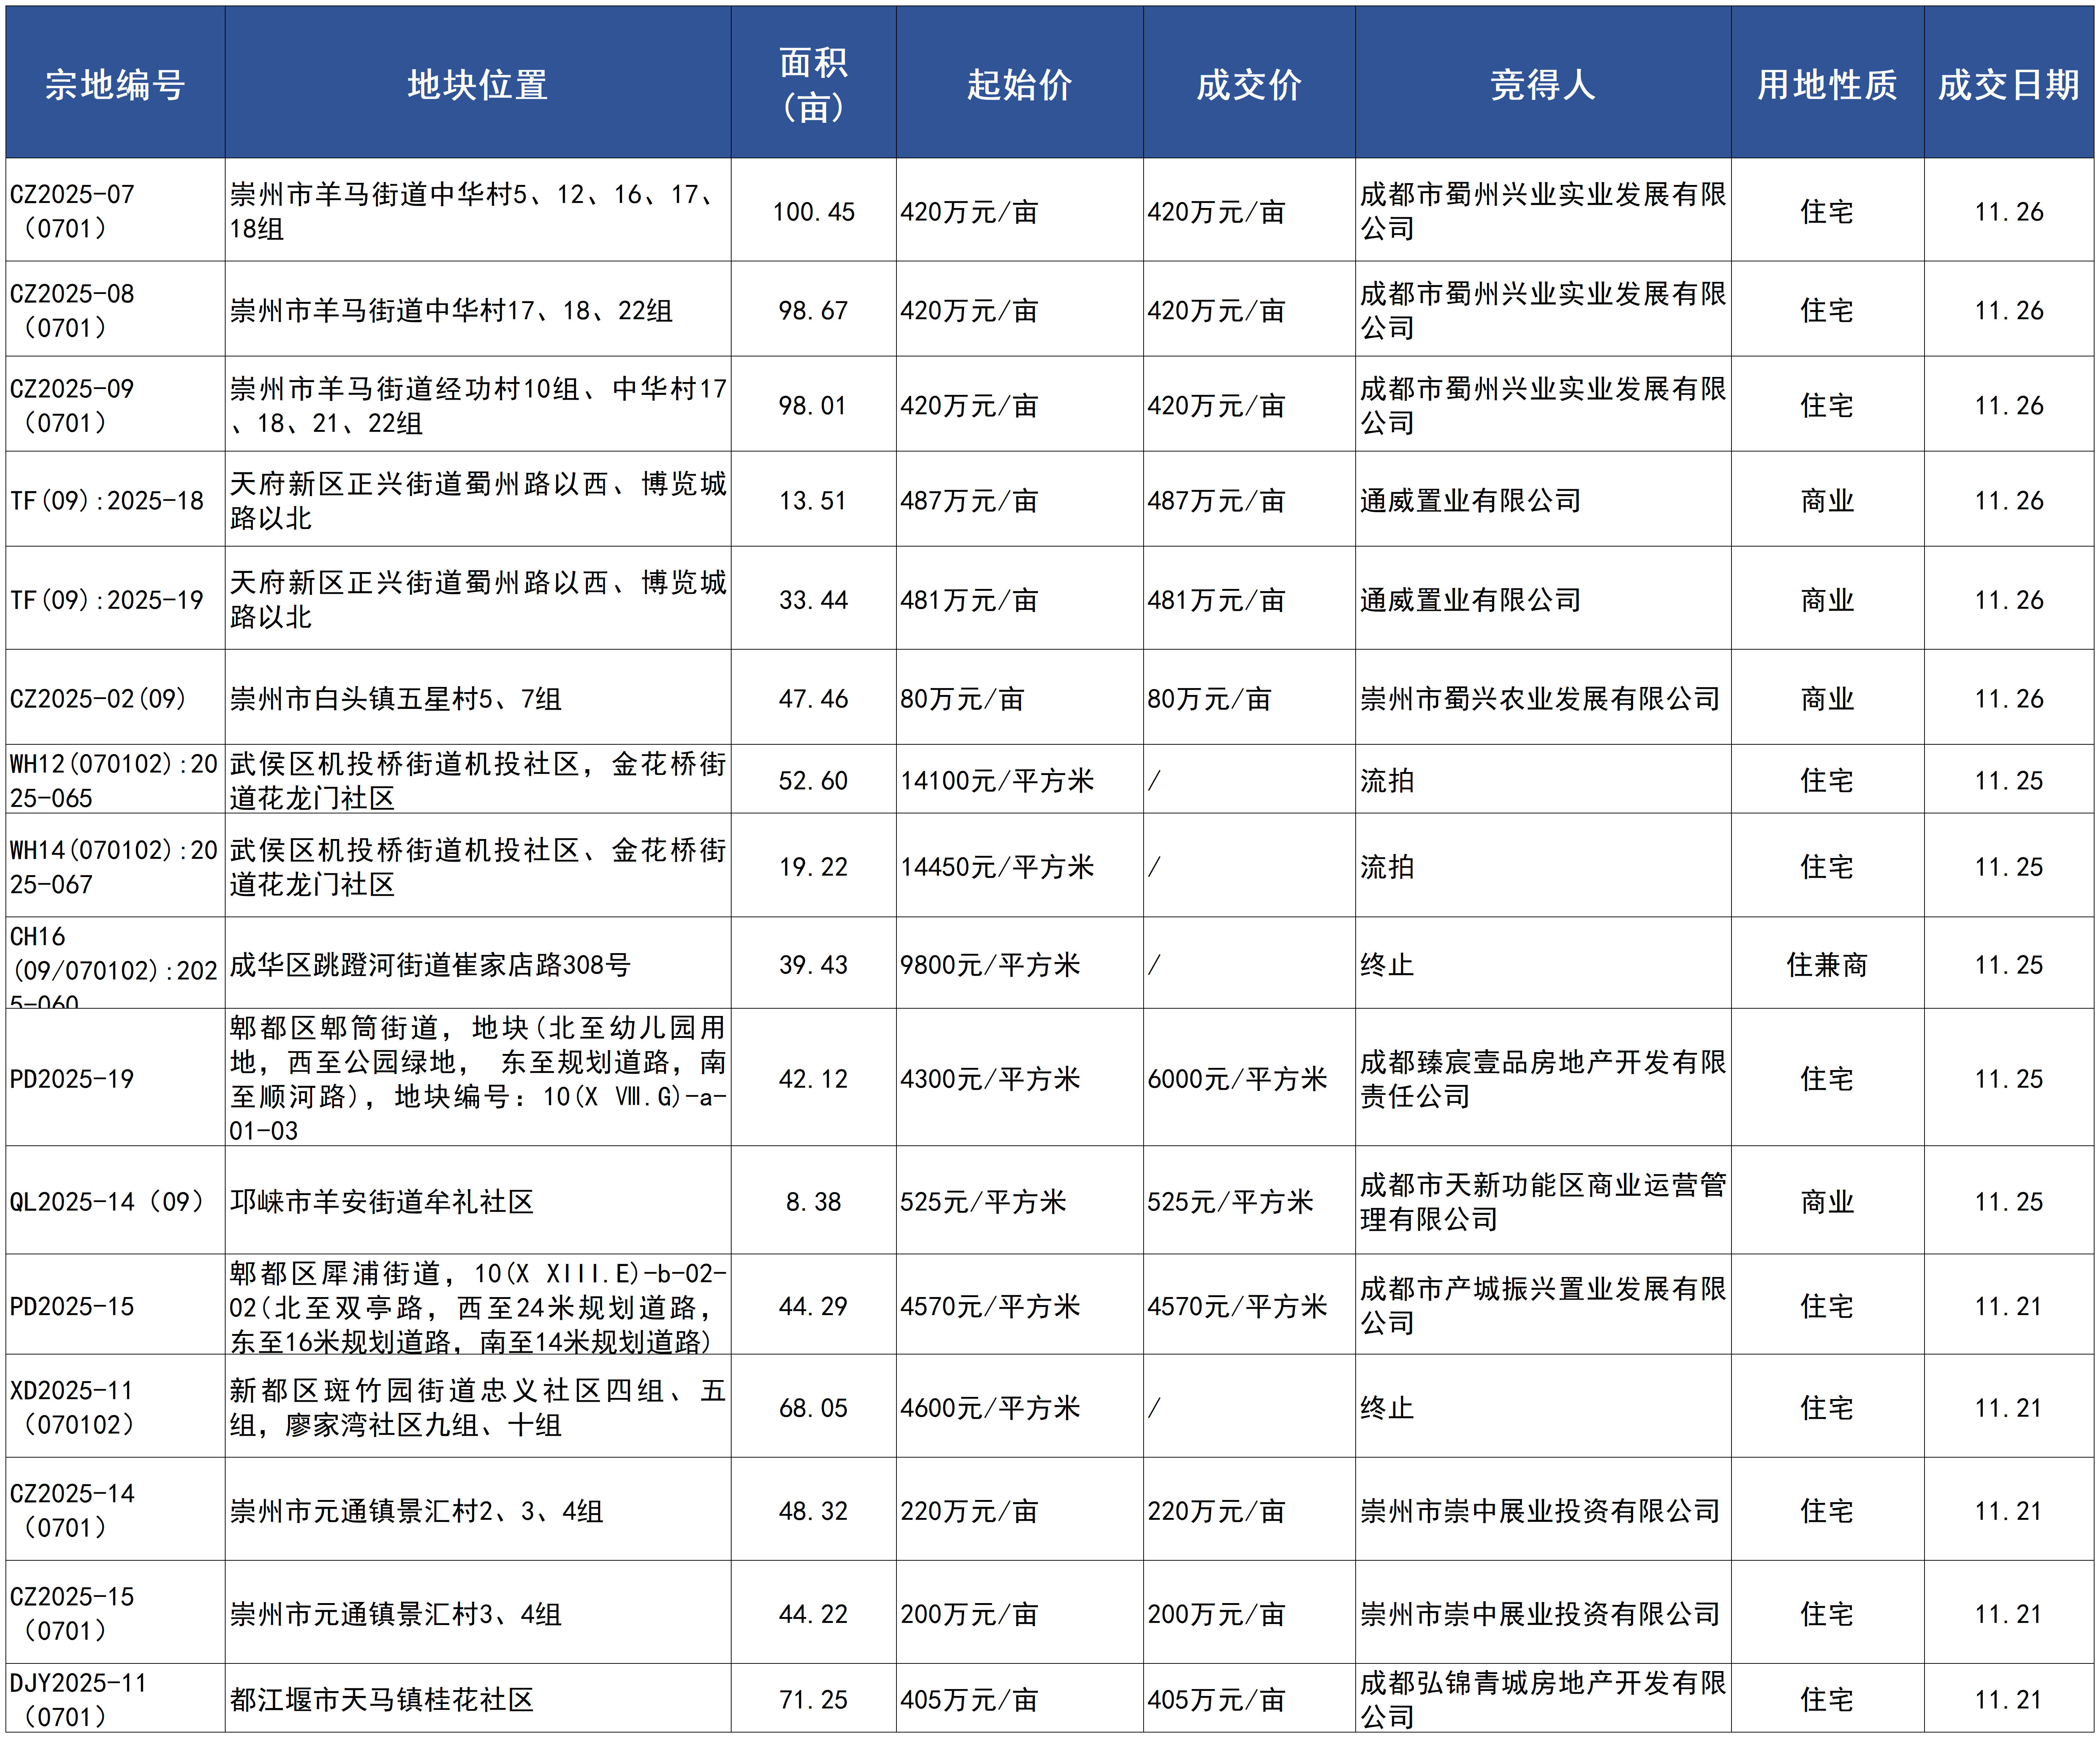Click the 14100元/平方米 starting price cell

click(x=997, y=780)
